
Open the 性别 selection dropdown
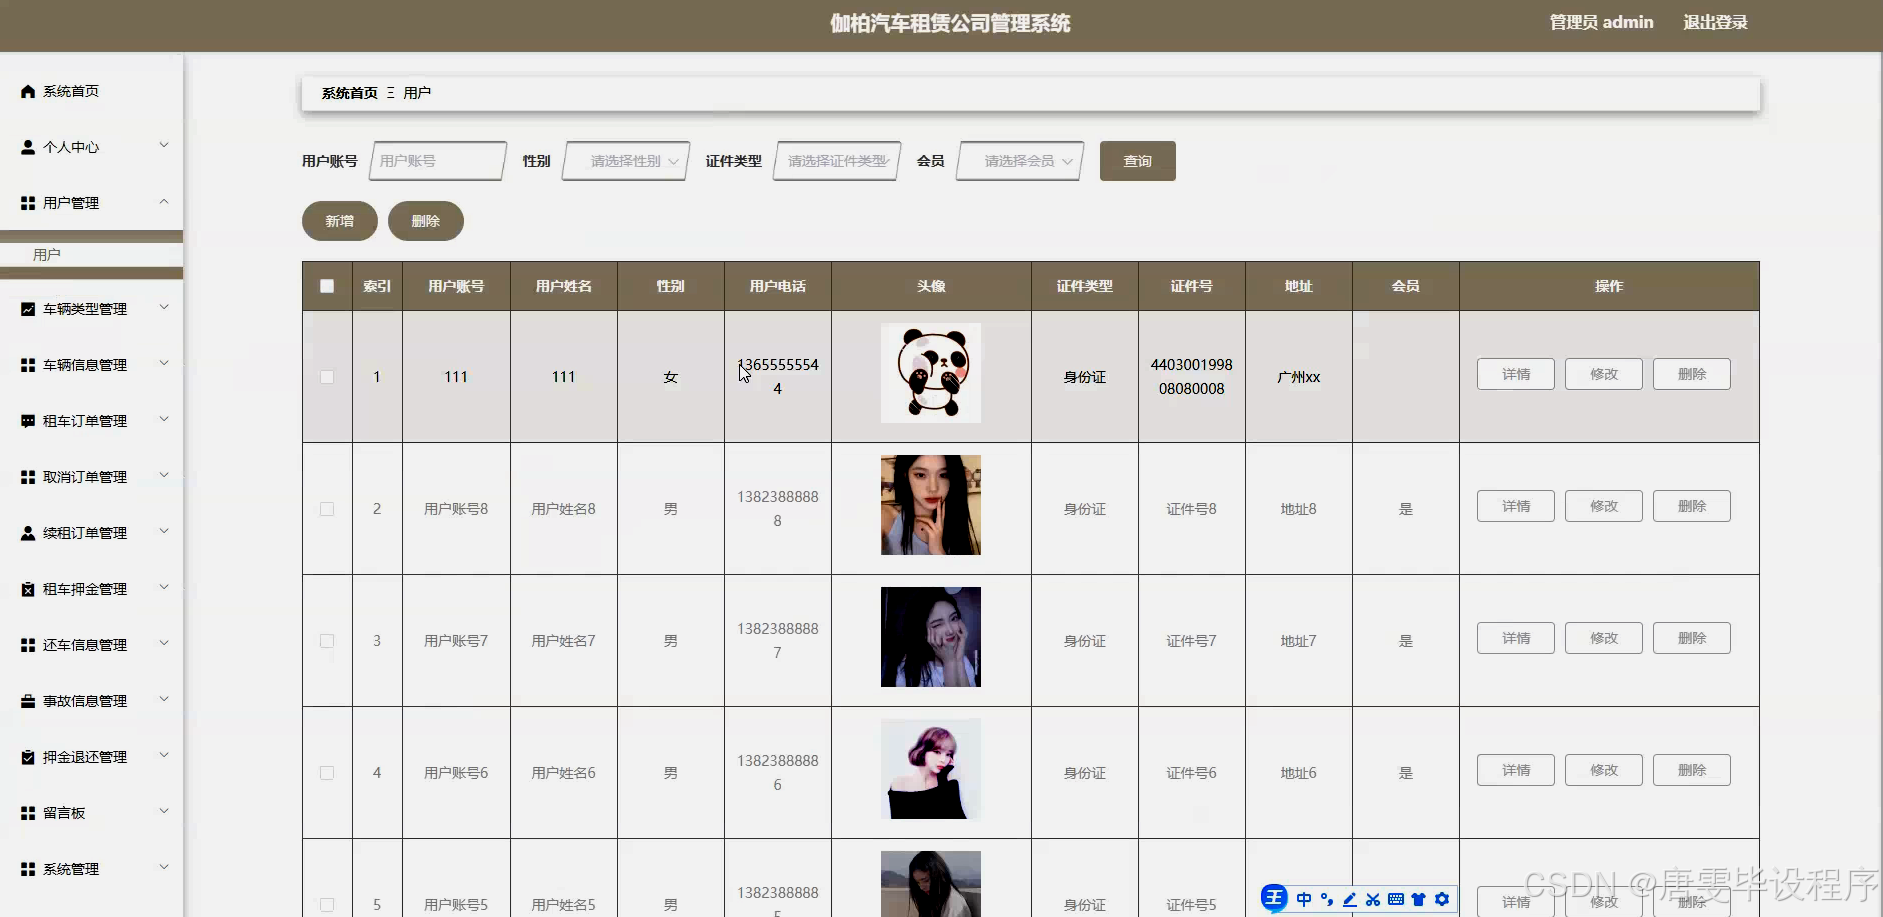coord(626,161)
